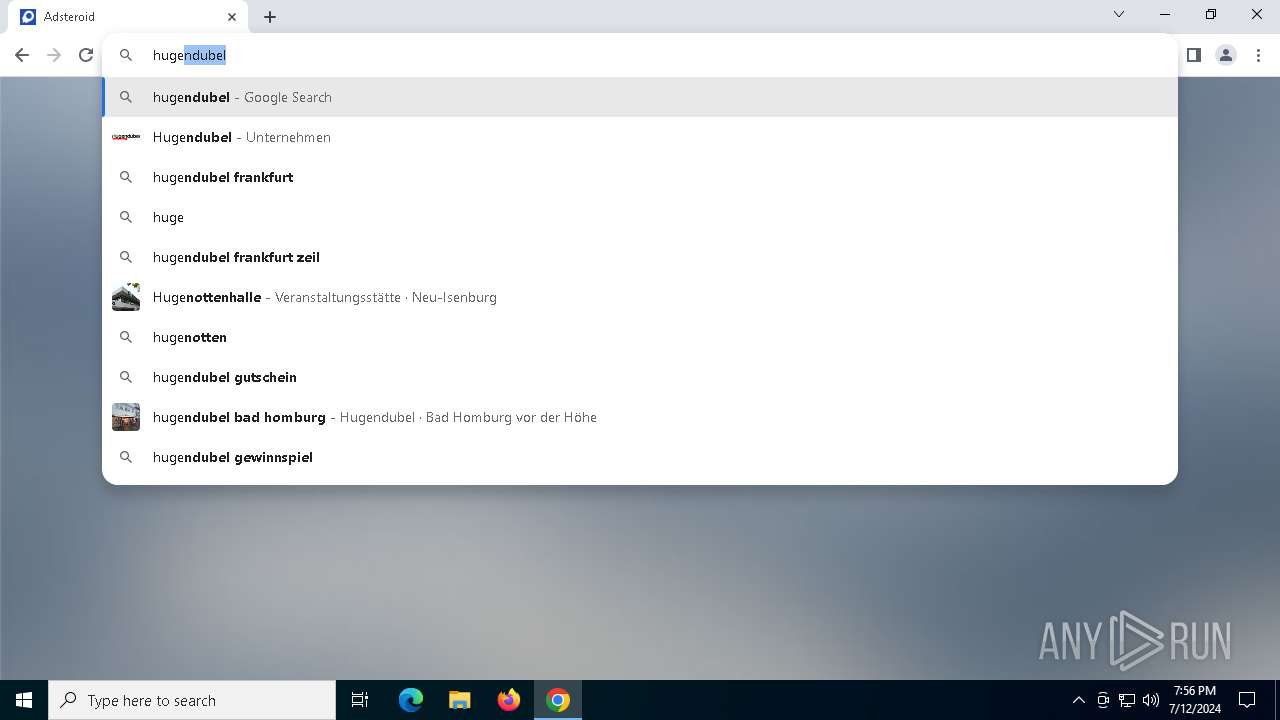Viewport: 1280px width, 720px height.
Task: Toggle the browser side panel icon
Action: point(1193,55)
